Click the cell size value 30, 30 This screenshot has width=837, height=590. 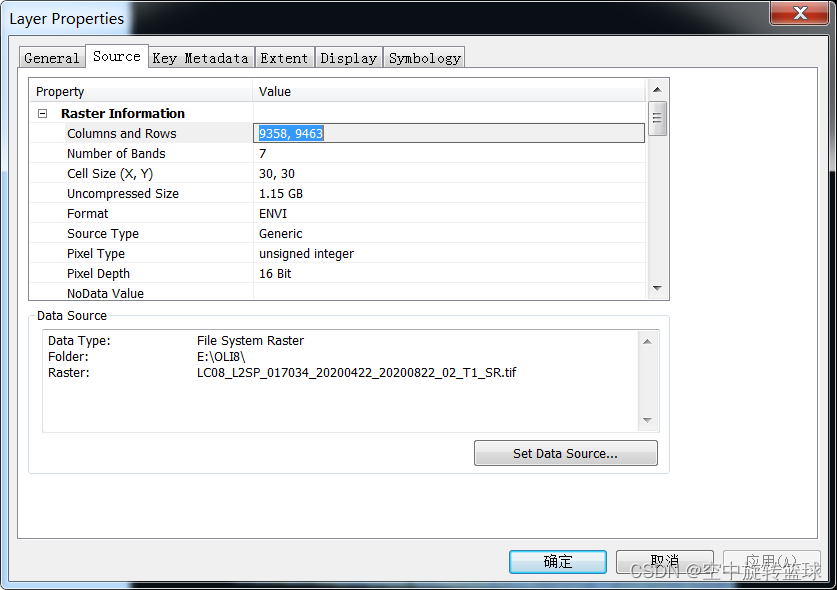point(277,174)
